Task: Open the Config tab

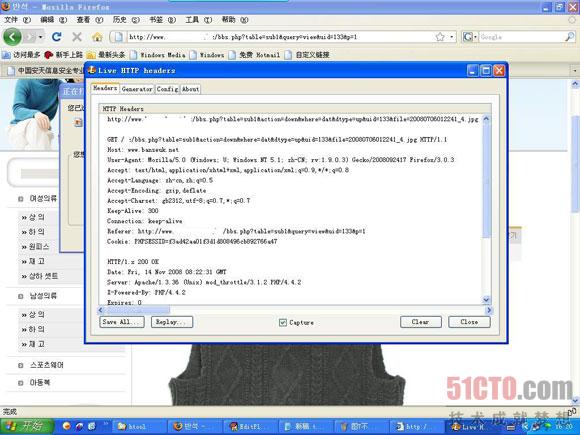Action: click(x=167, y=89)
